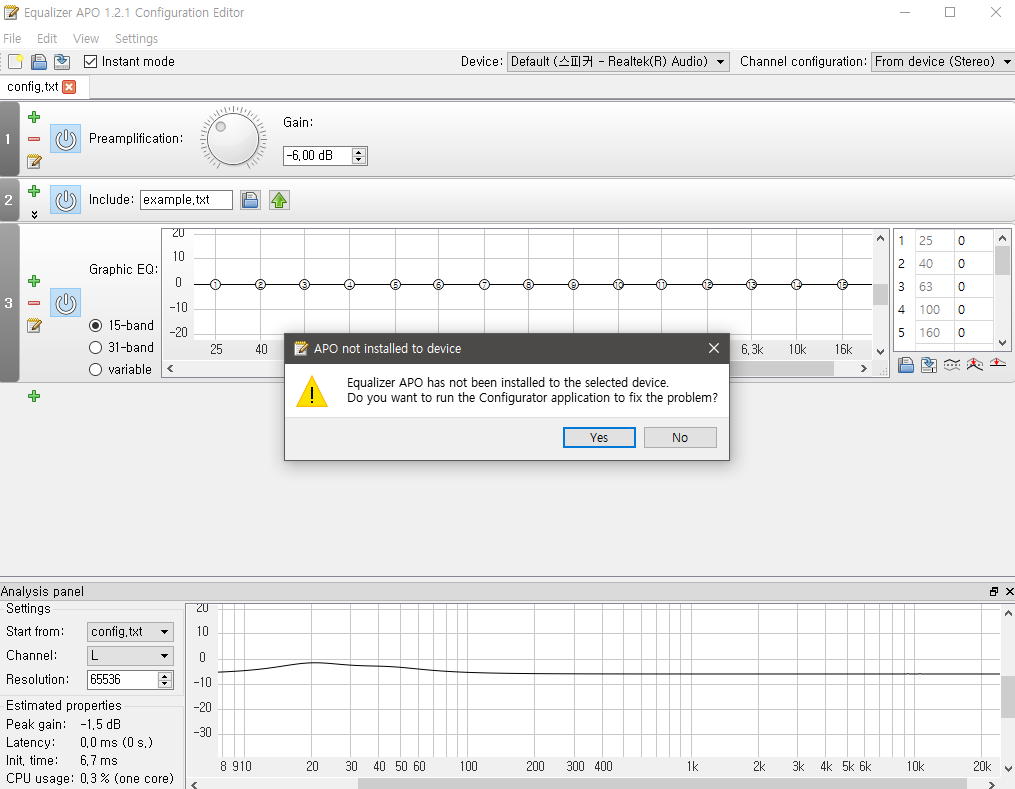Viewport: 1015px width, 789px height.
Task: Increase the Resolution value
Action: (165, 676)
